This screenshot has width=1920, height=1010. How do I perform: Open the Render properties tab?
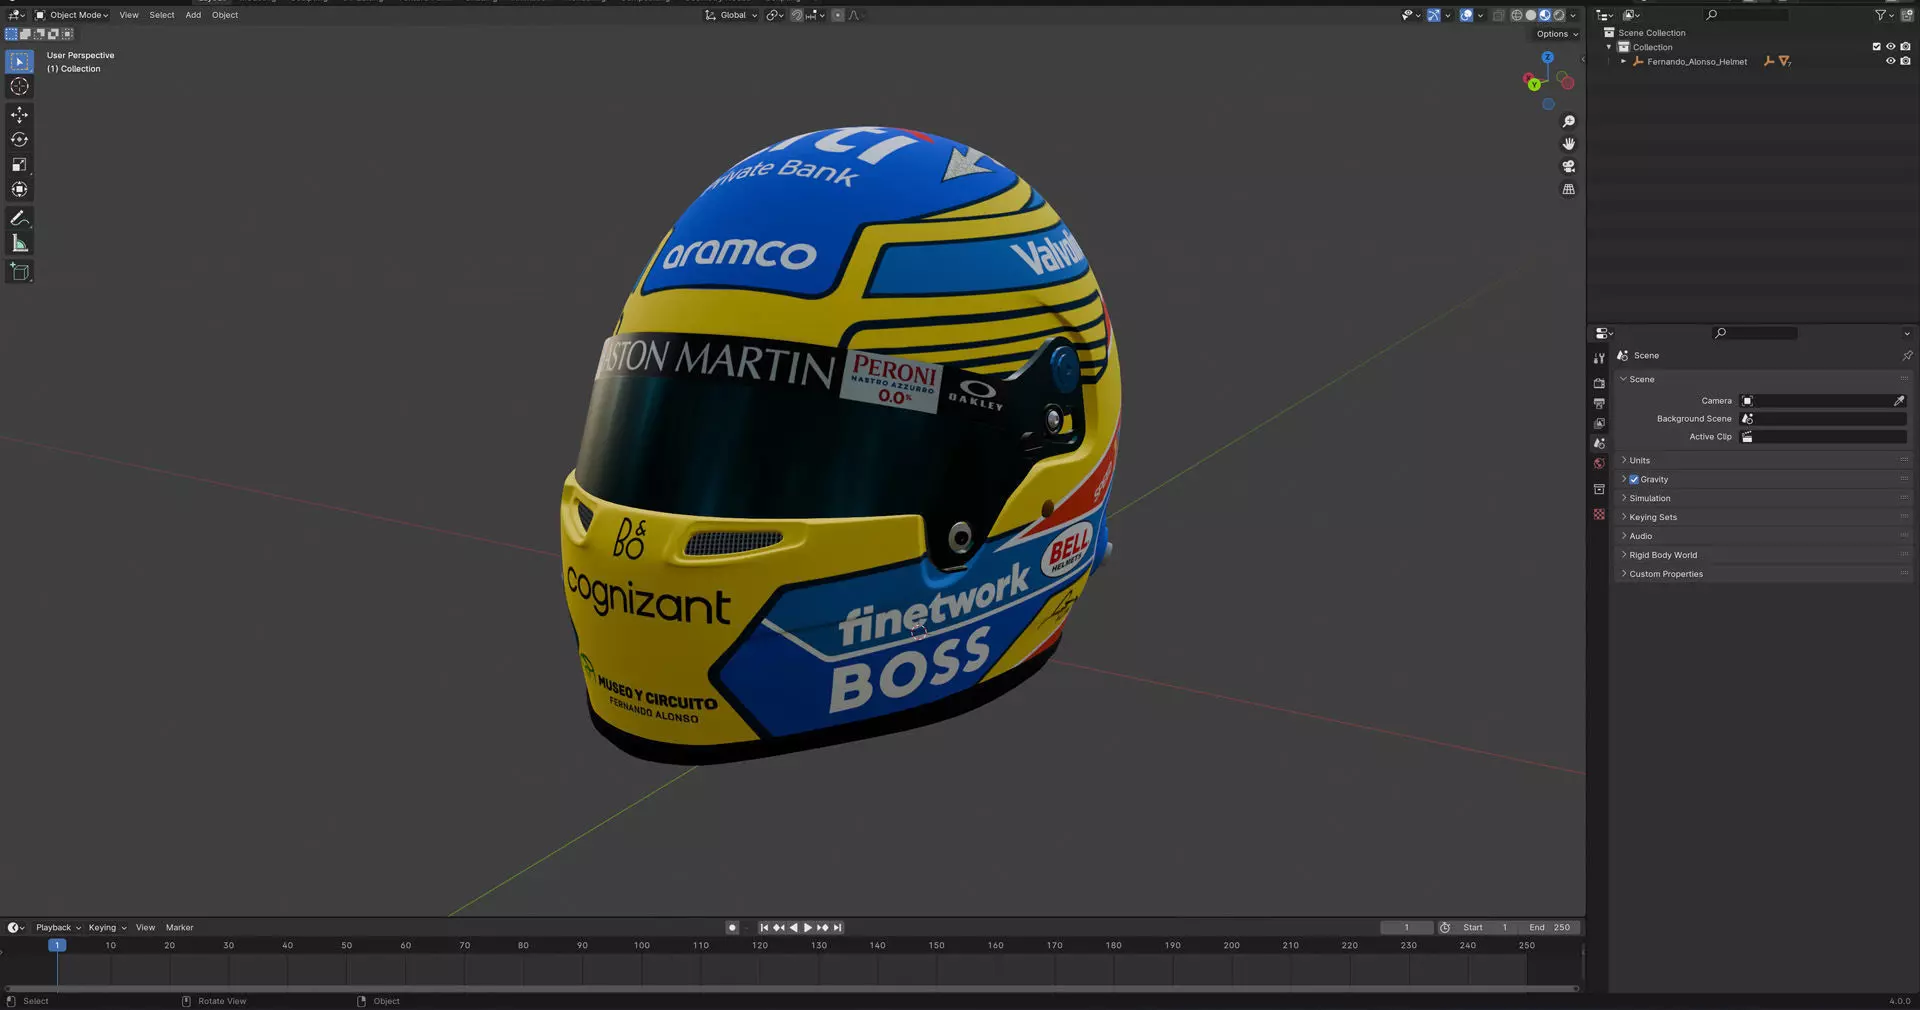click(x=1599, y=383)
